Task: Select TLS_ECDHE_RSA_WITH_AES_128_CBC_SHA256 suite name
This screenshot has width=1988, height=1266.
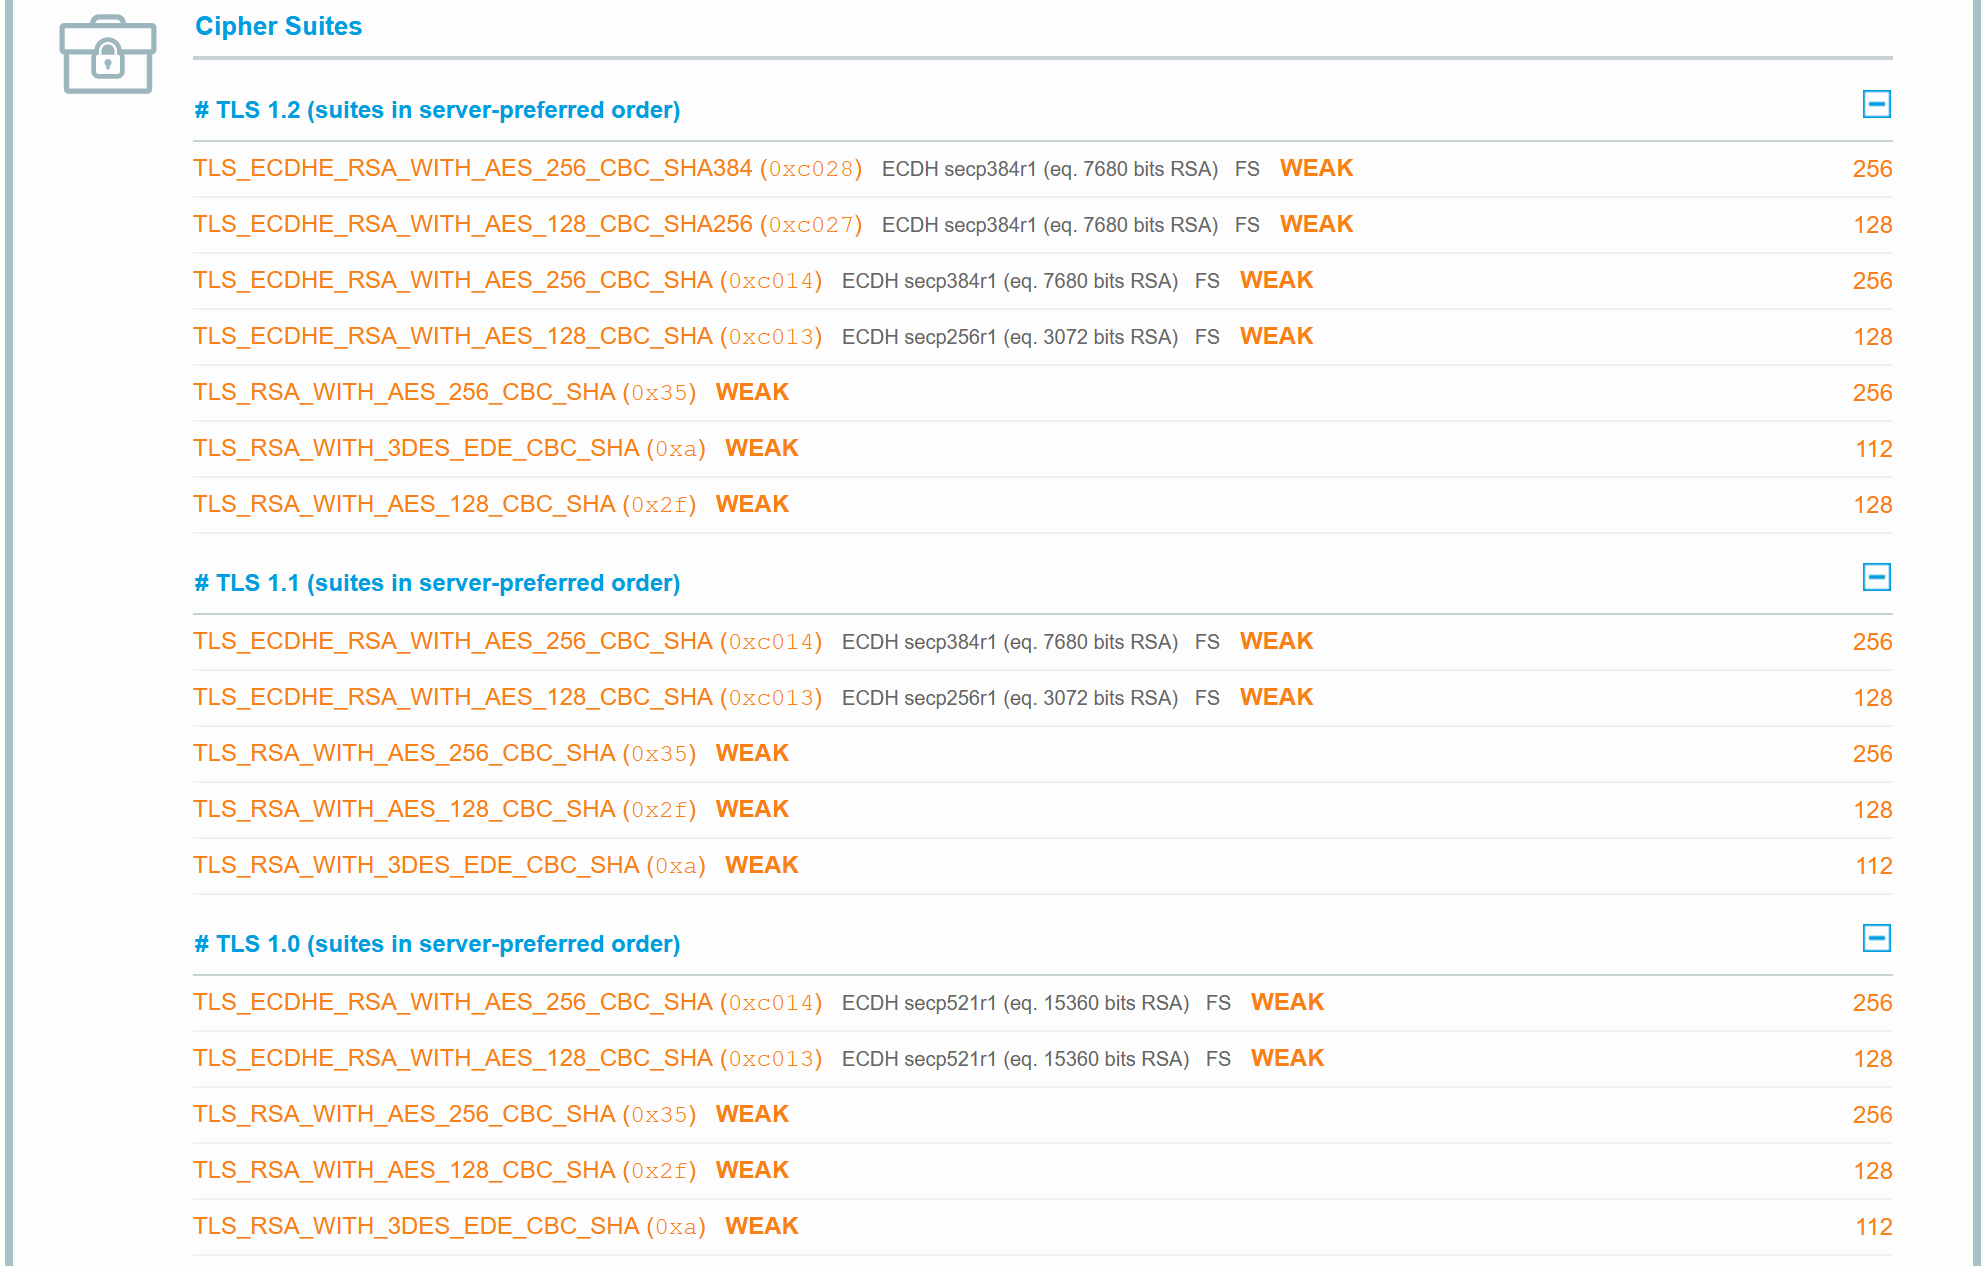Action: 472,224
